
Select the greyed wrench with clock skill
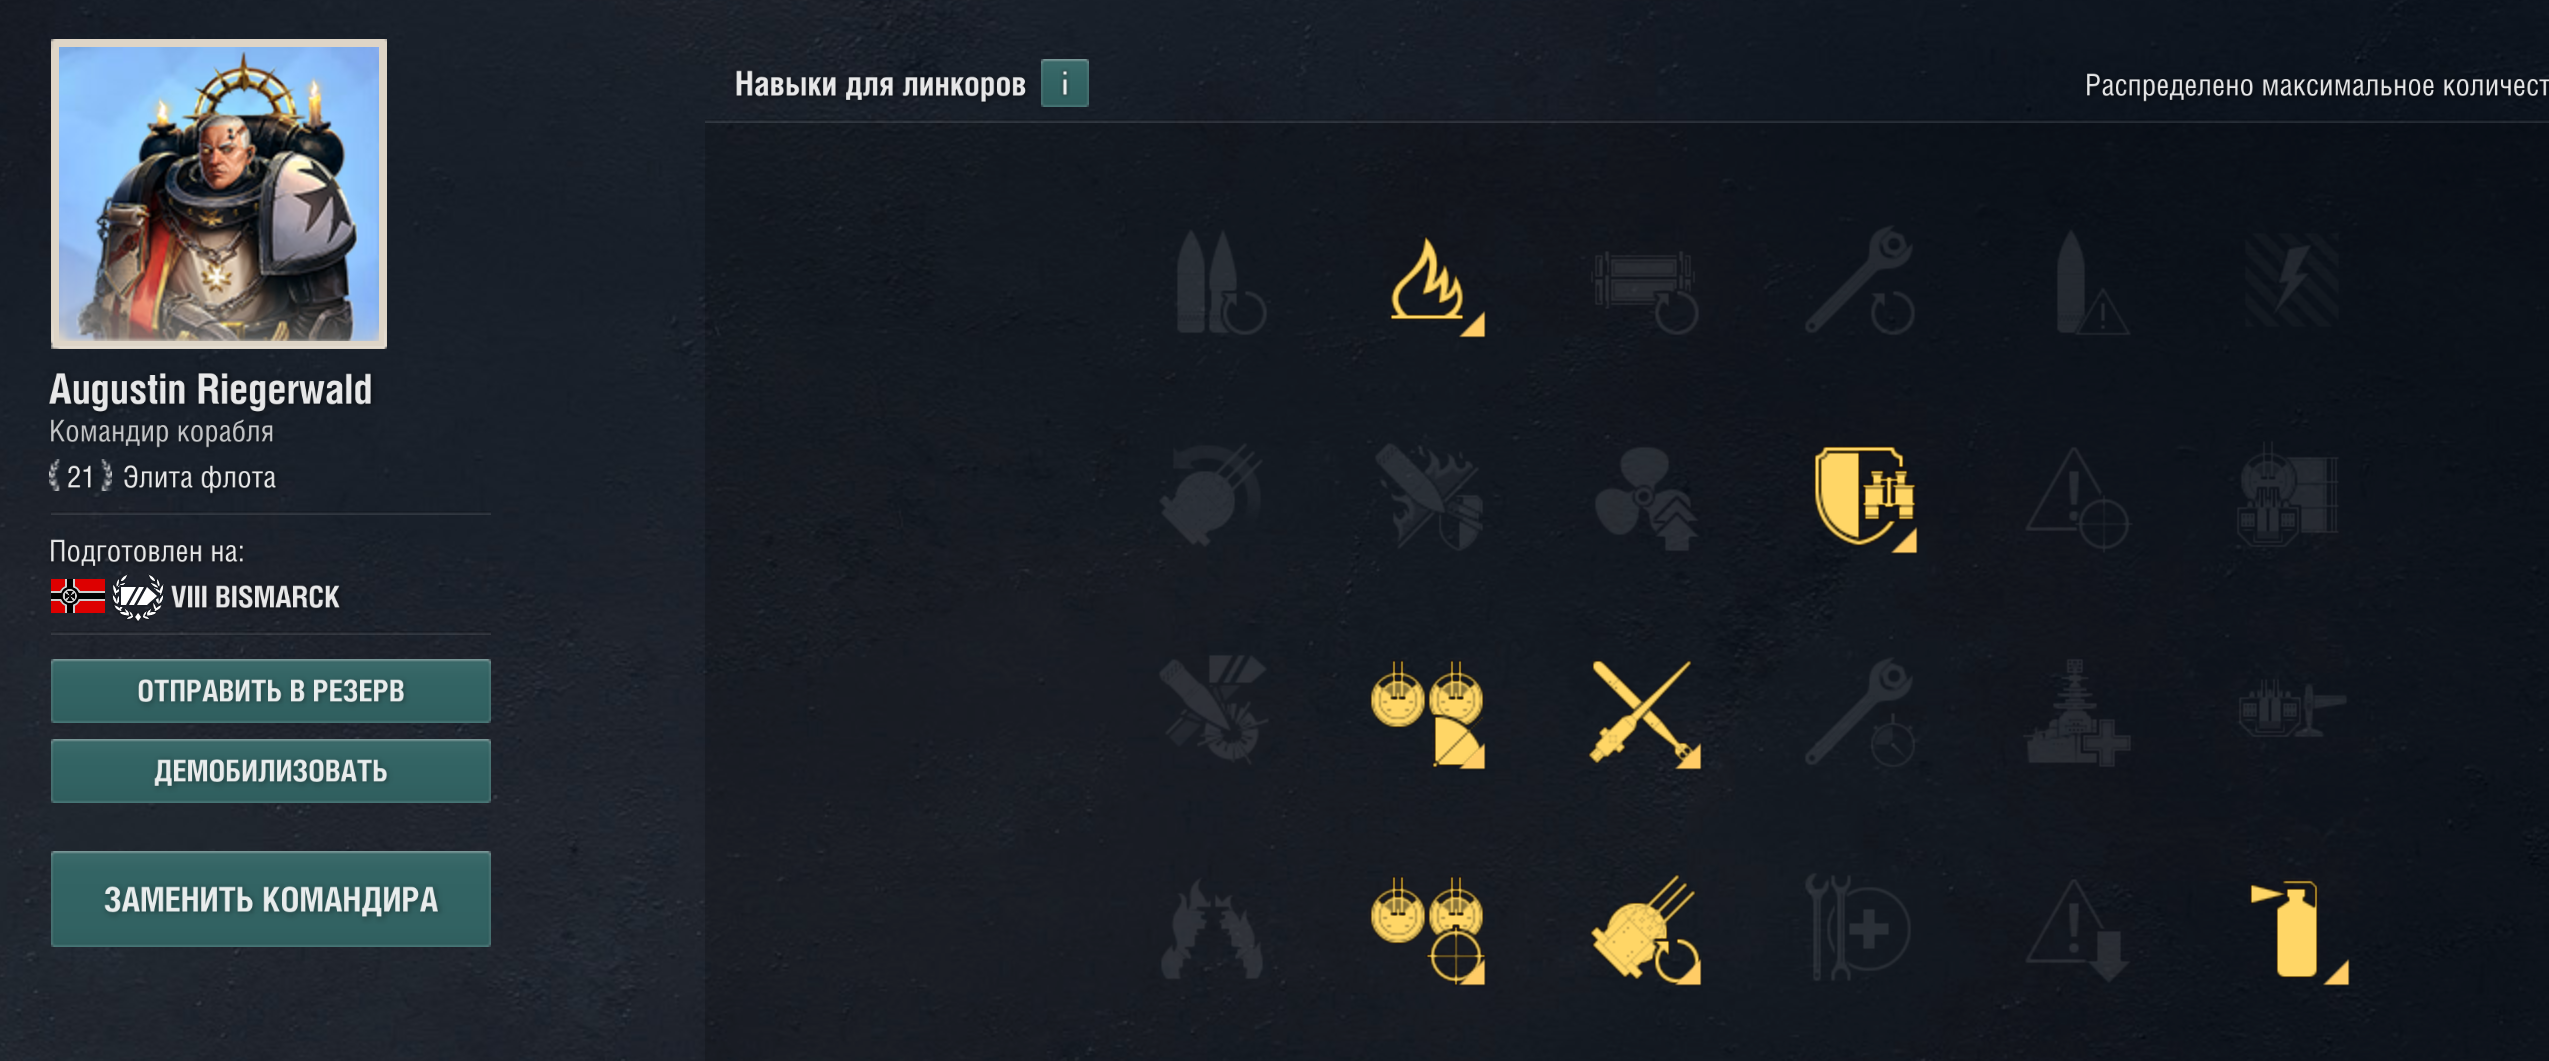click(x=1859, y=712)
